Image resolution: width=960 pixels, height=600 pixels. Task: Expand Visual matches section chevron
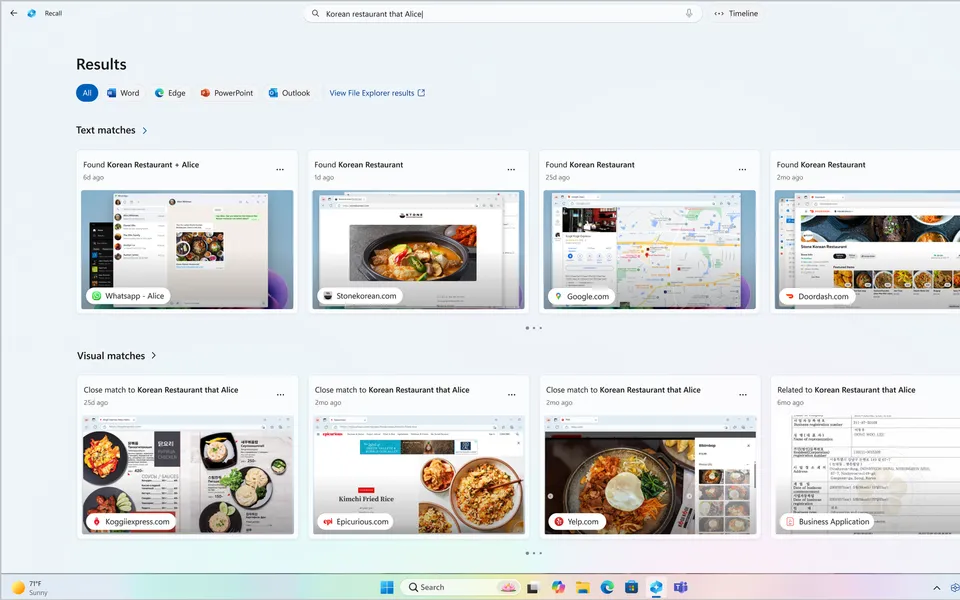154,356
